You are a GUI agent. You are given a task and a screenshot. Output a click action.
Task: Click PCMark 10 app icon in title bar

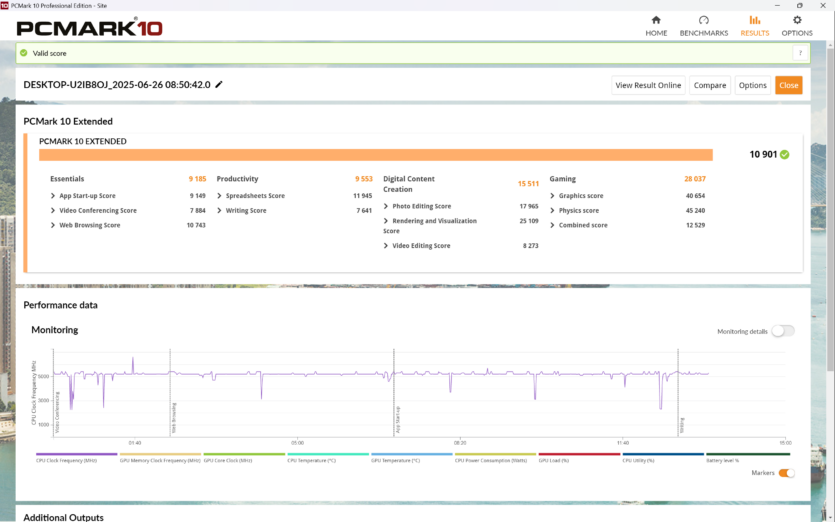(5, 5)
